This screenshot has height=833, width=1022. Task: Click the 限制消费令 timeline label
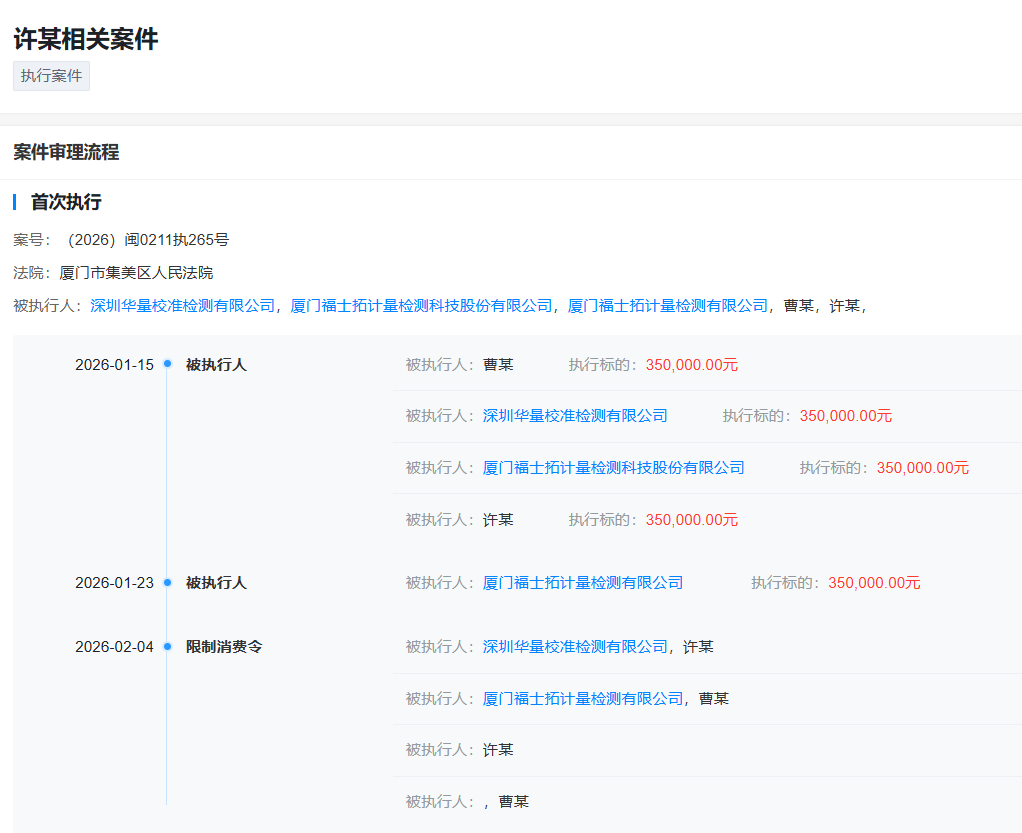[x=224, y=647]
